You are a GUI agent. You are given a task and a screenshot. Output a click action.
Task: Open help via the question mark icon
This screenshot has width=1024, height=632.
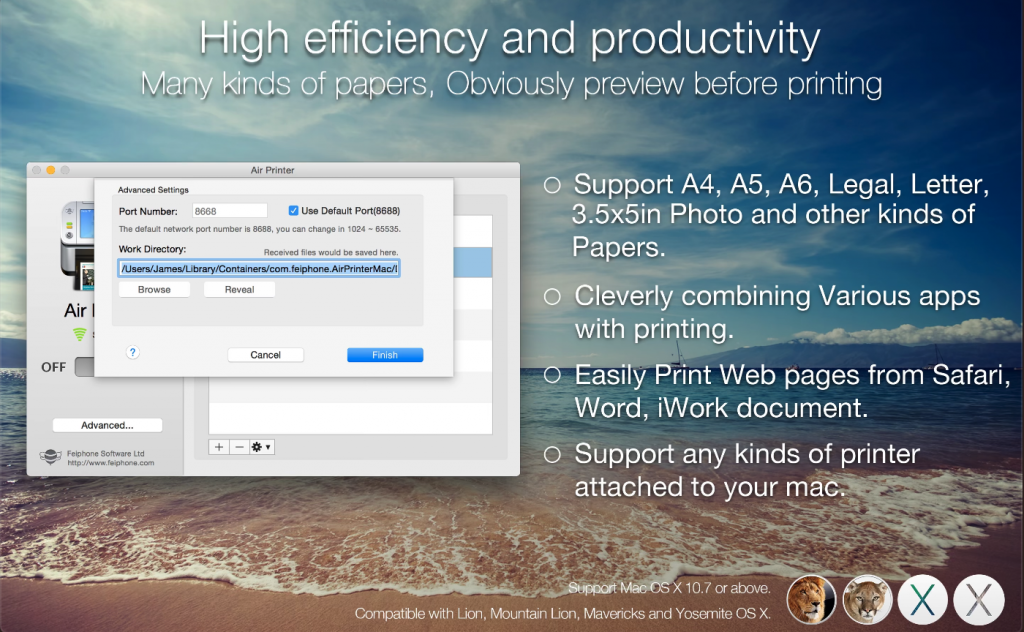(133, 353)
